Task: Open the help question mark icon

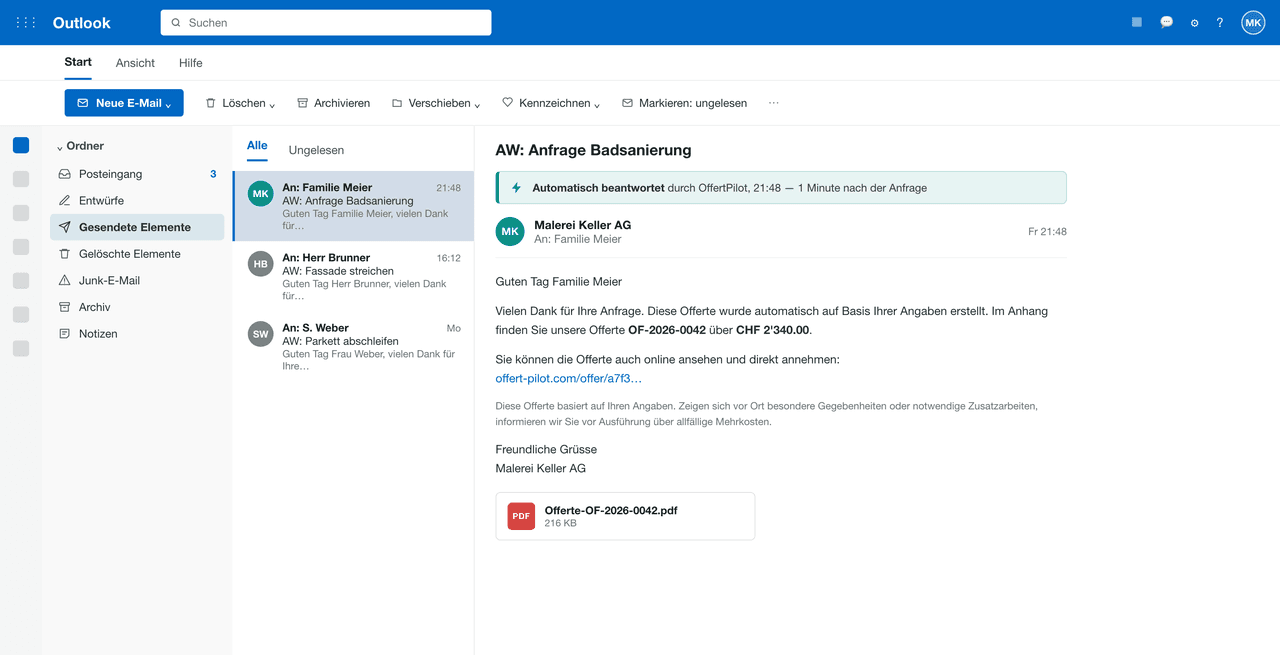Action: pyautogui.click(x=1220, y=22)
